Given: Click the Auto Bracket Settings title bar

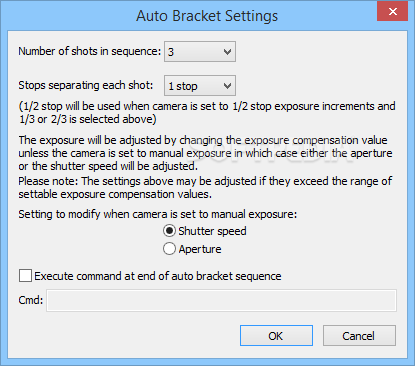Looking at the screenshot, I should click(x=207, y=16).
